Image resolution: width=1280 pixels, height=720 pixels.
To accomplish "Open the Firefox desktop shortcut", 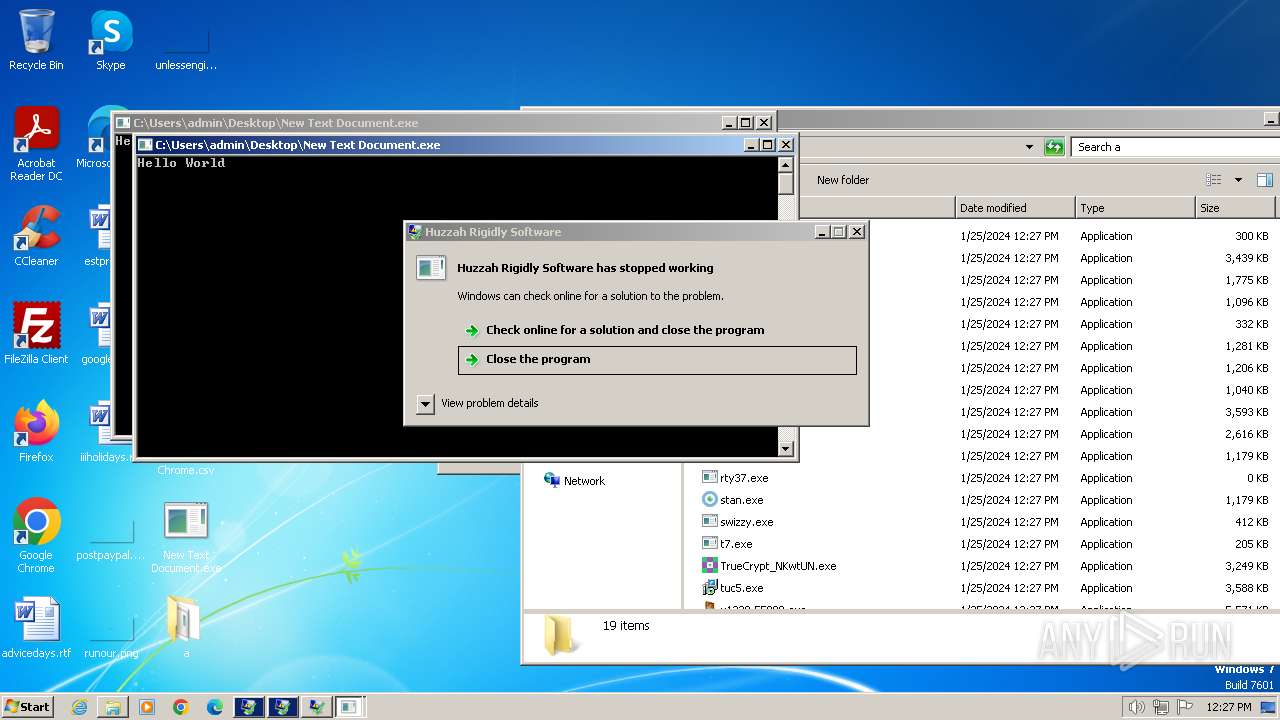I will (x=36, y=431).
